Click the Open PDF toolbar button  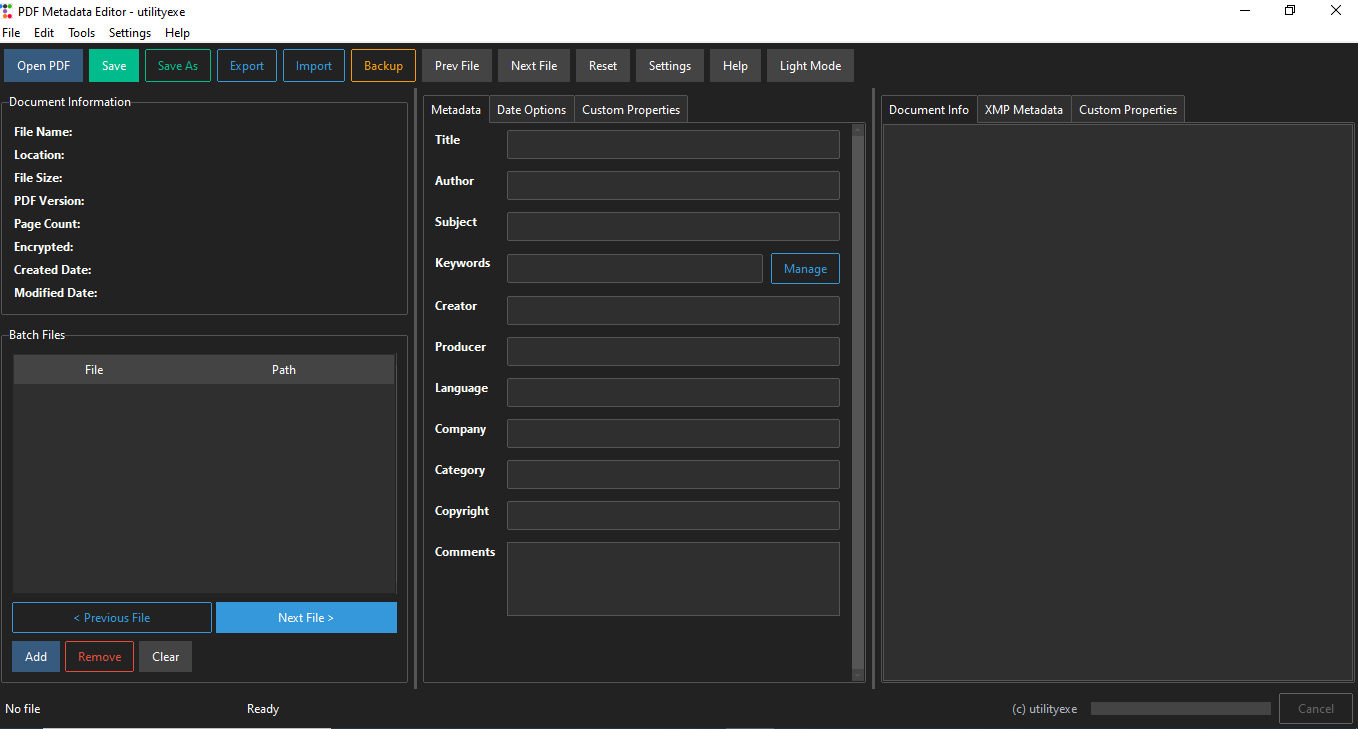click(44, 66)
